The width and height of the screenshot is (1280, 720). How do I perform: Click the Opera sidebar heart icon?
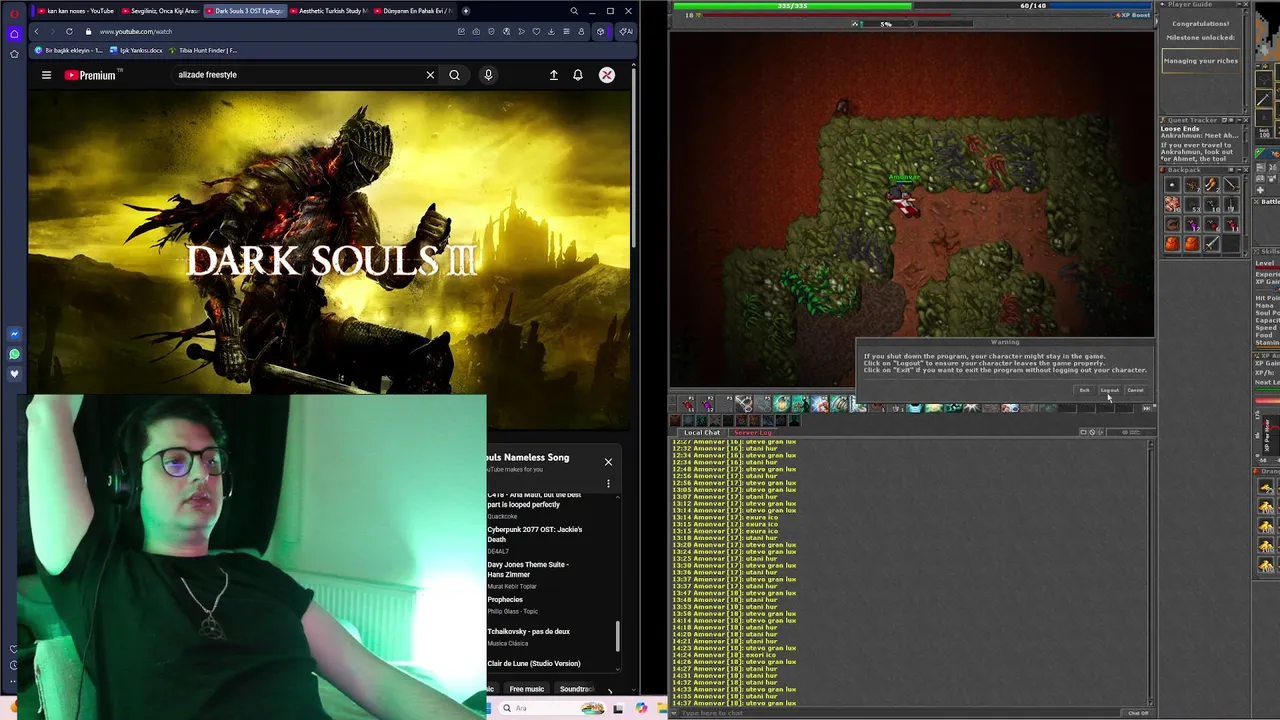[14, 373]
